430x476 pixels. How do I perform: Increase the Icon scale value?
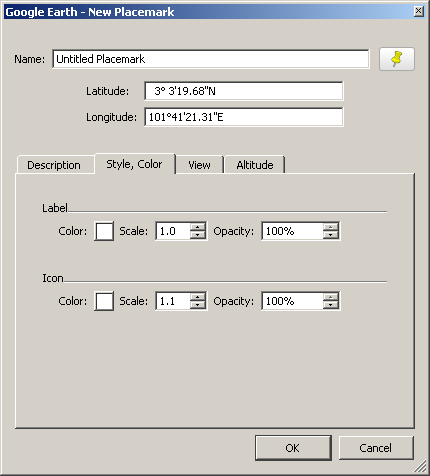(198, 297)
